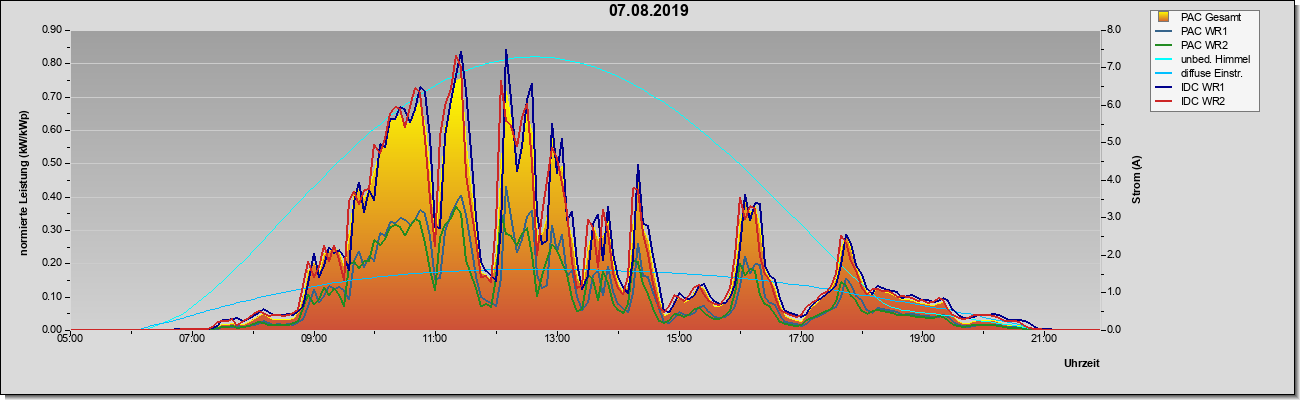Viewport: 1300px width, 400px height.
Task: Click the 11:00 tick on time axis
Action: click(435, 340)
